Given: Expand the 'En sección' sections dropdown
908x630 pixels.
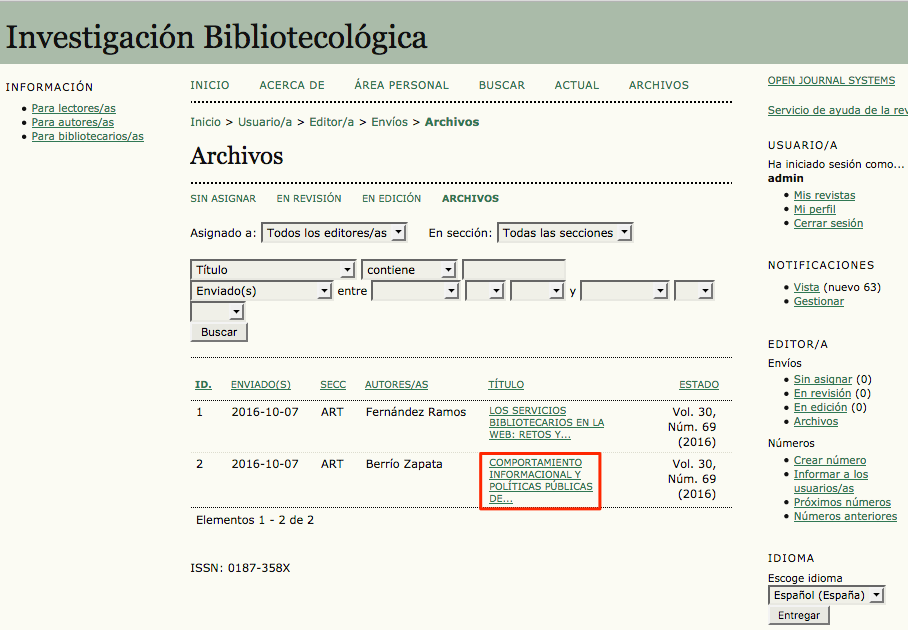Looking at the screenshot, I should pyautogui.click(x=565, y=233).
